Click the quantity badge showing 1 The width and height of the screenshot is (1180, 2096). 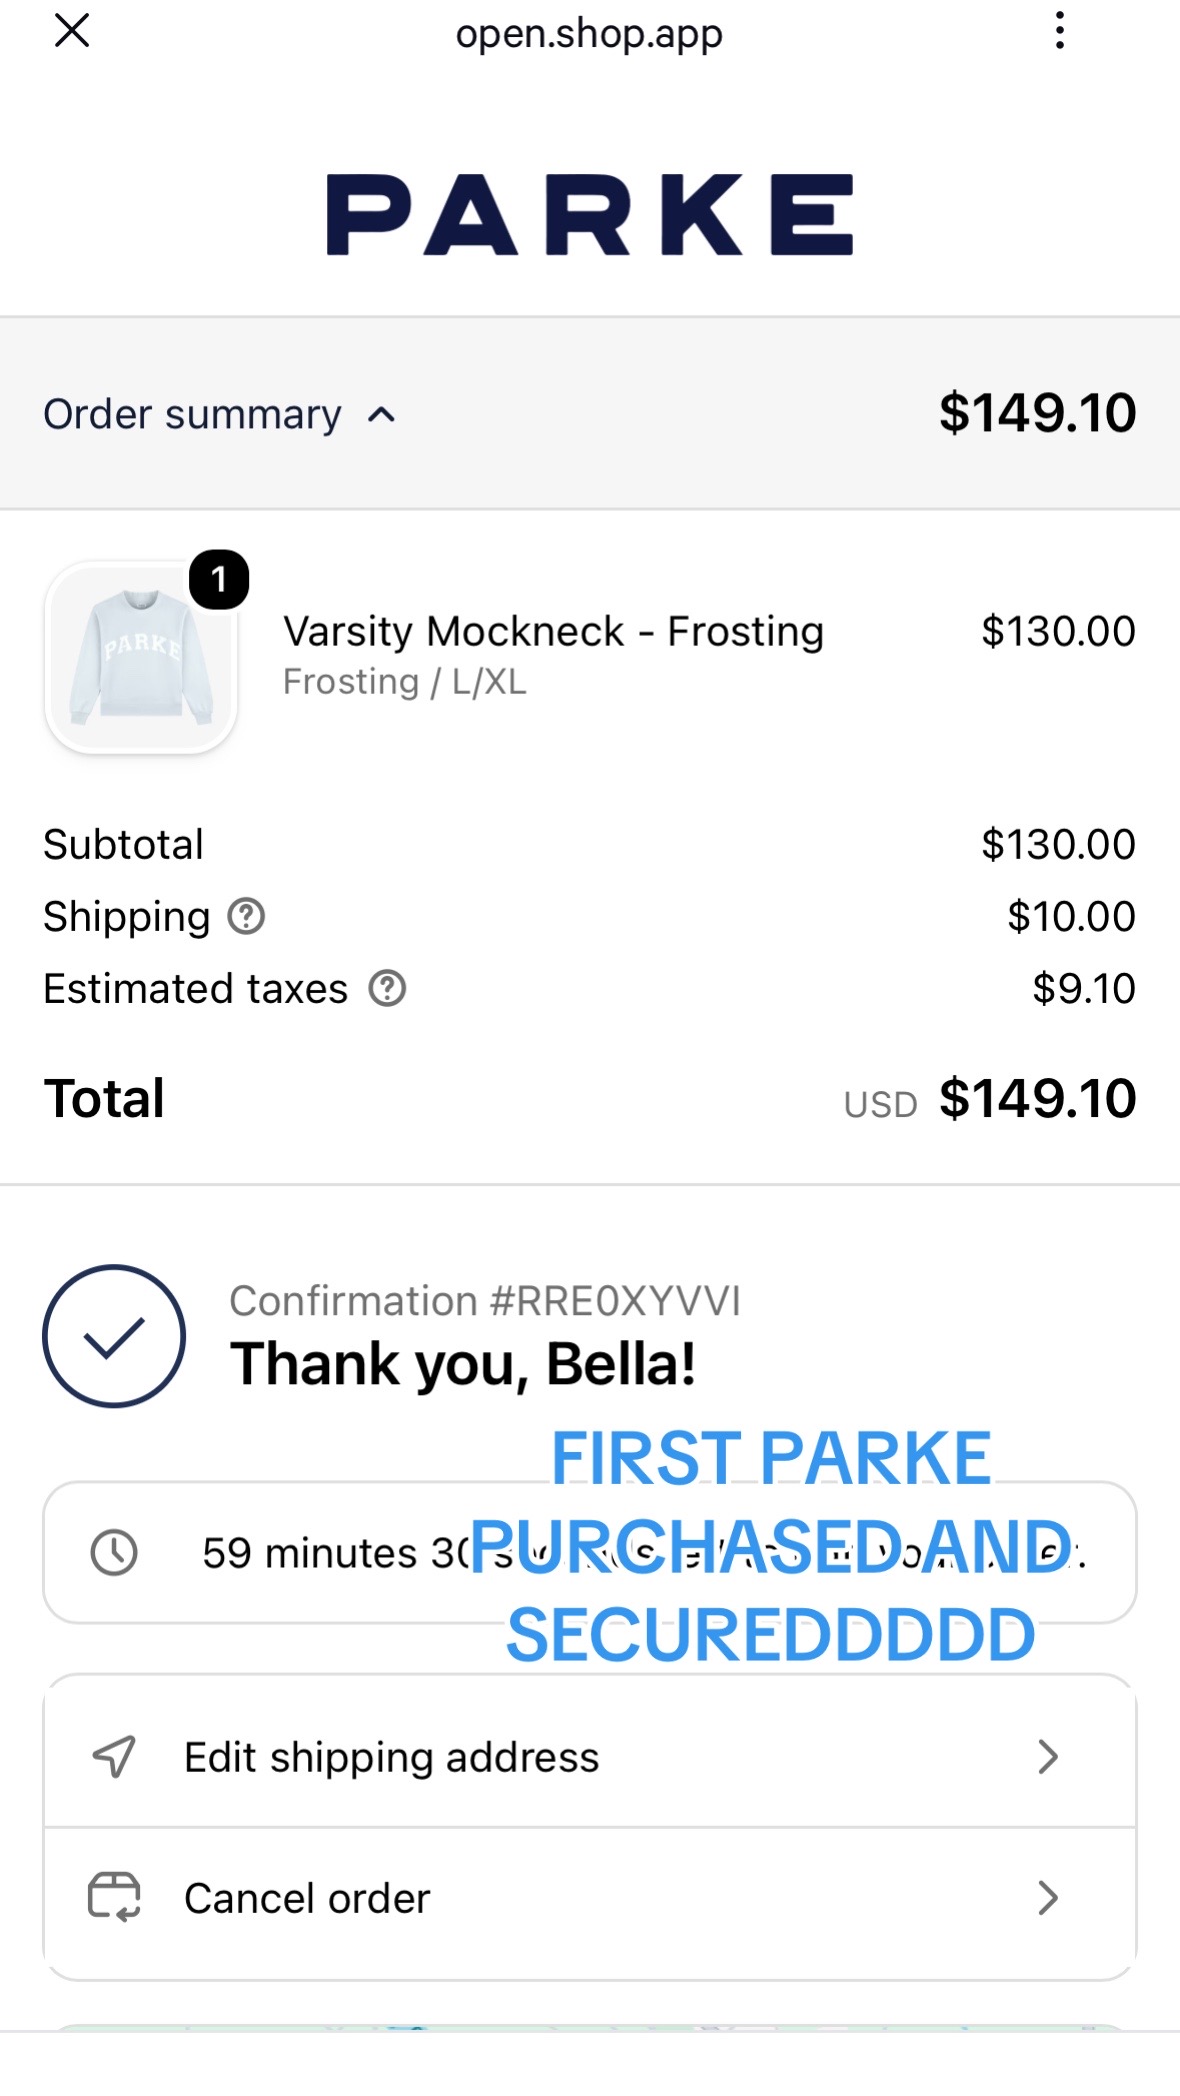[x=219, y=580]
